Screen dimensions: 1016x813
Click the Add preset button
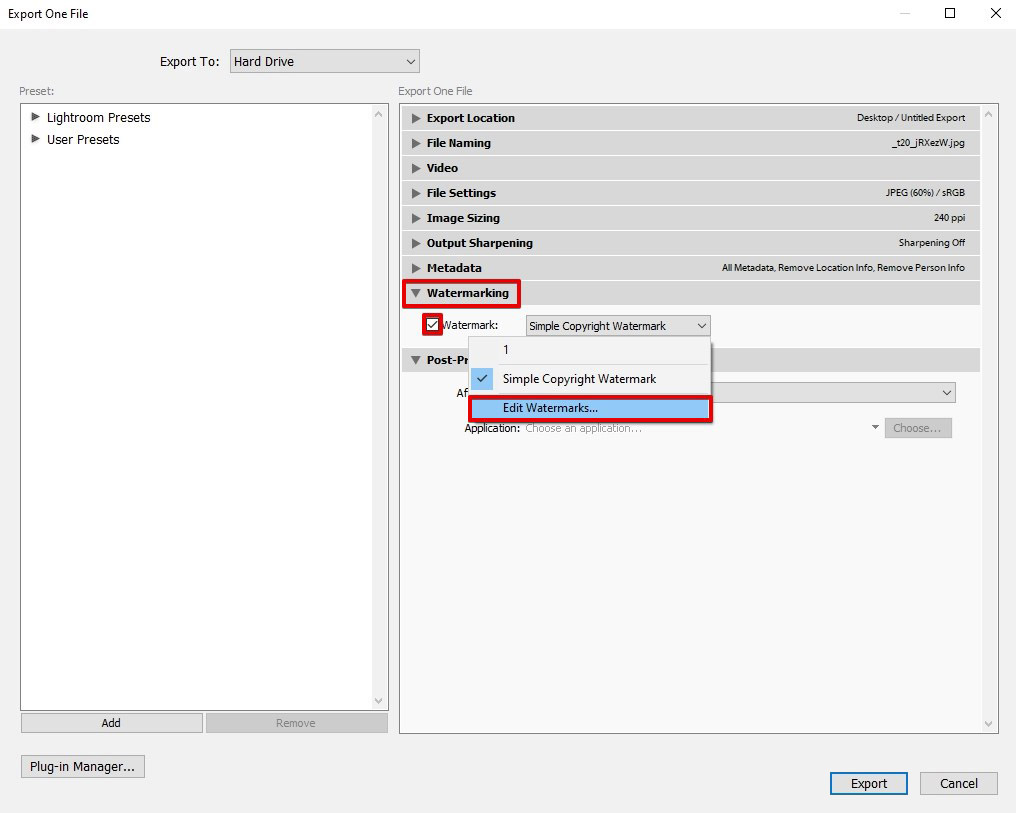[111, 723]
